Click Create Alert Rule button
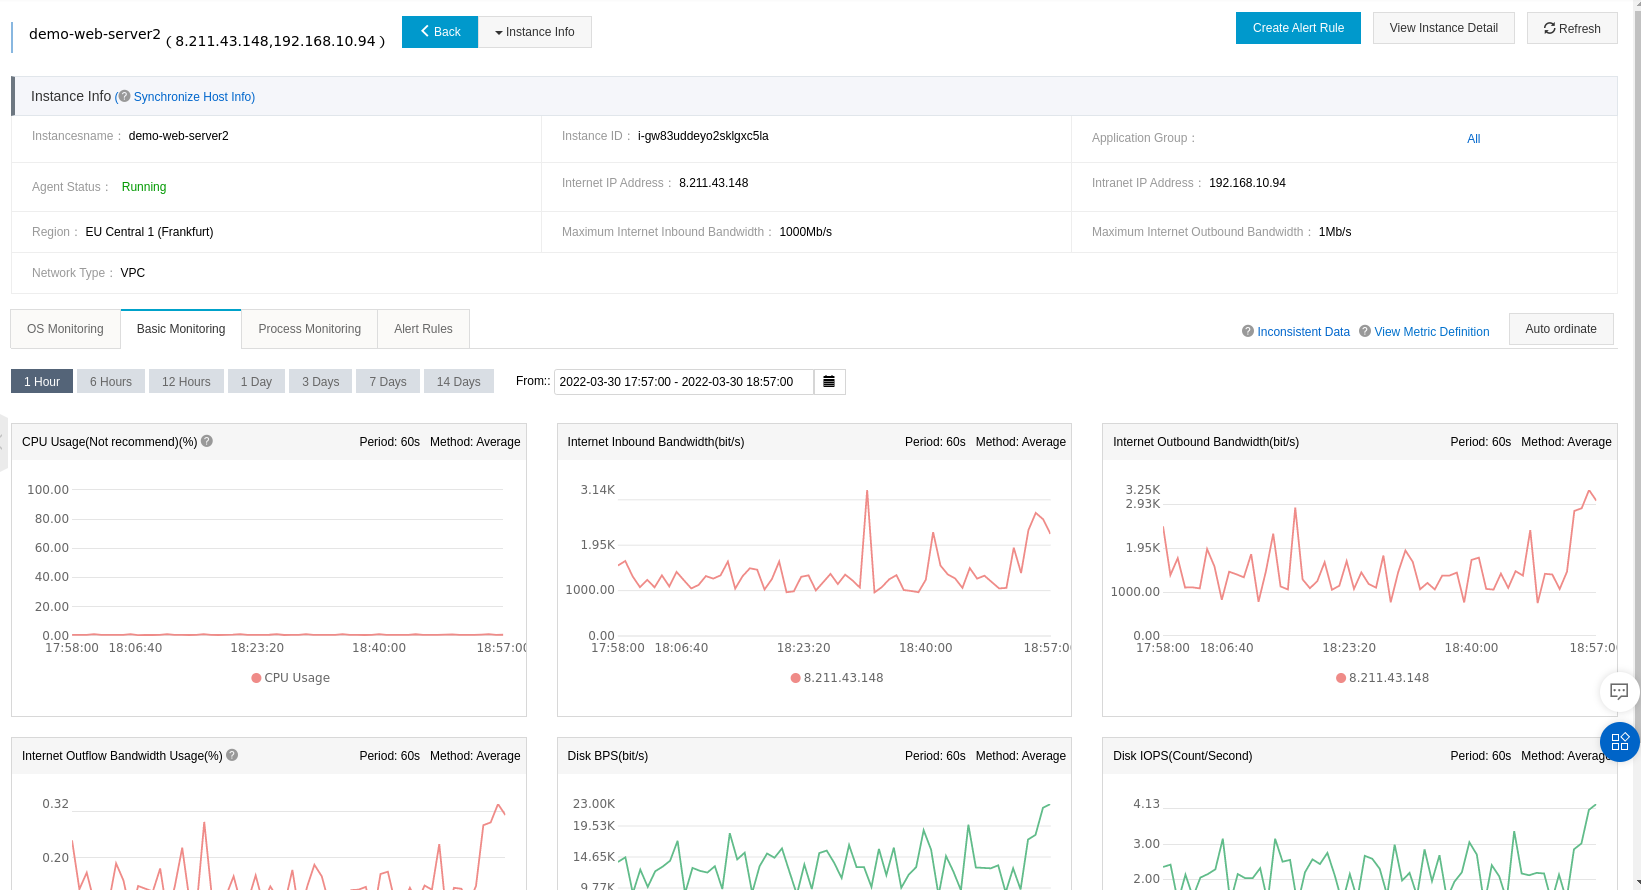The width and height of the screenshot is (1641, 890). 1298,28
